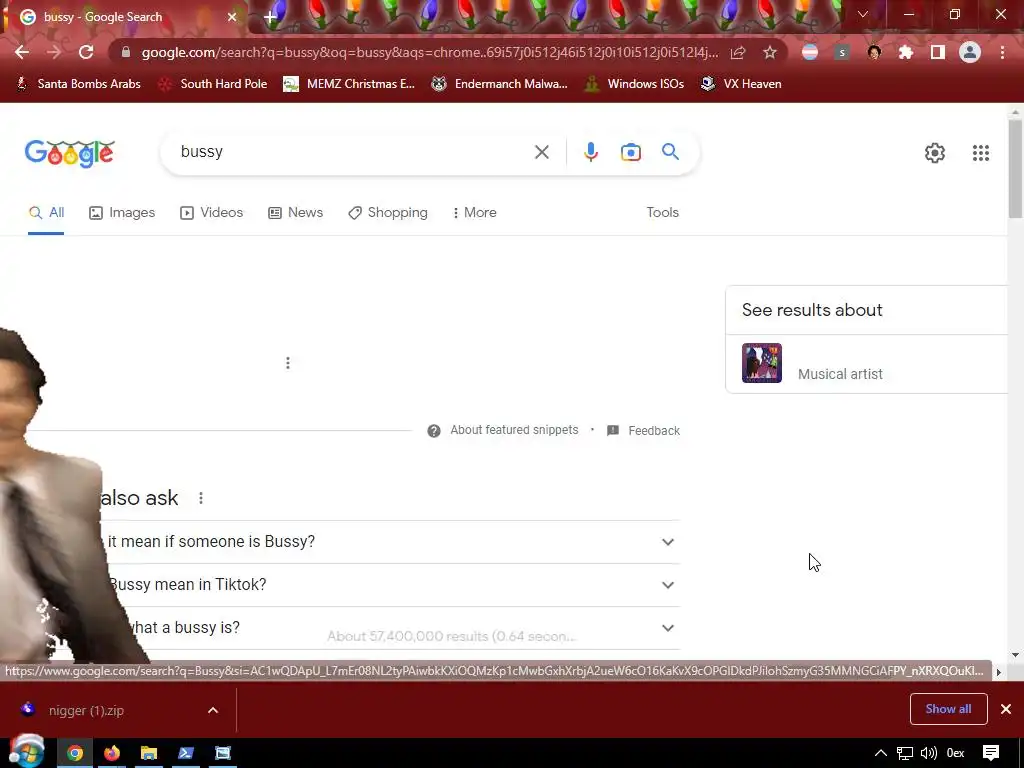Switch to the Videos tab

point(212,213)
